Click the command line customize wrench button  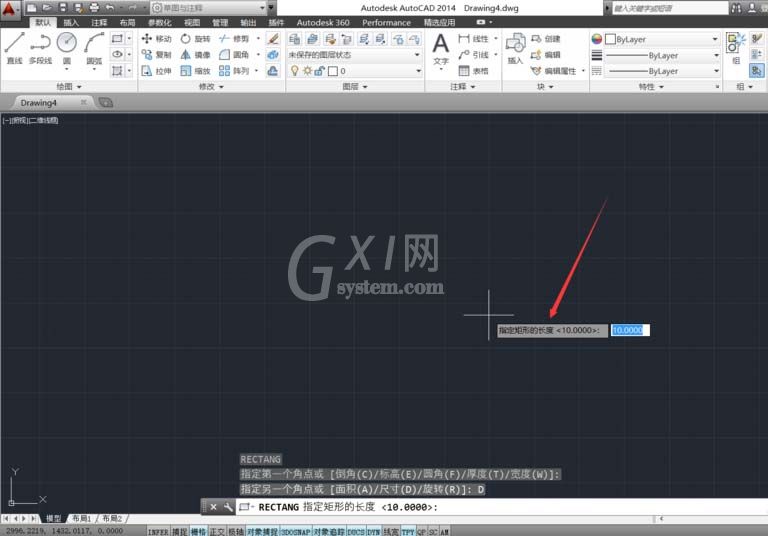[228, 507]
